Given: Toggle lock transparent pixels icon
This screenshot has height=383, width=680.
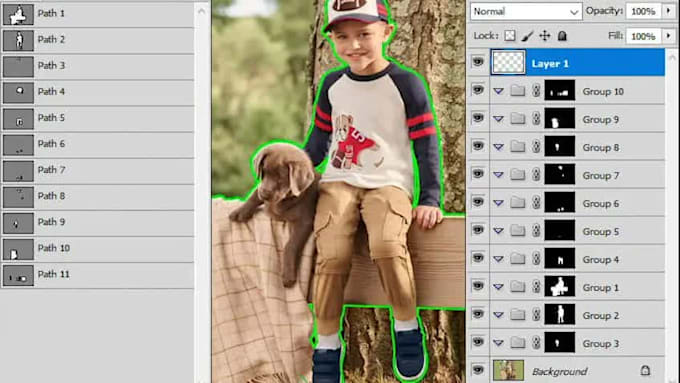Looking at the screenshot, I should click(x=510, y=36).
